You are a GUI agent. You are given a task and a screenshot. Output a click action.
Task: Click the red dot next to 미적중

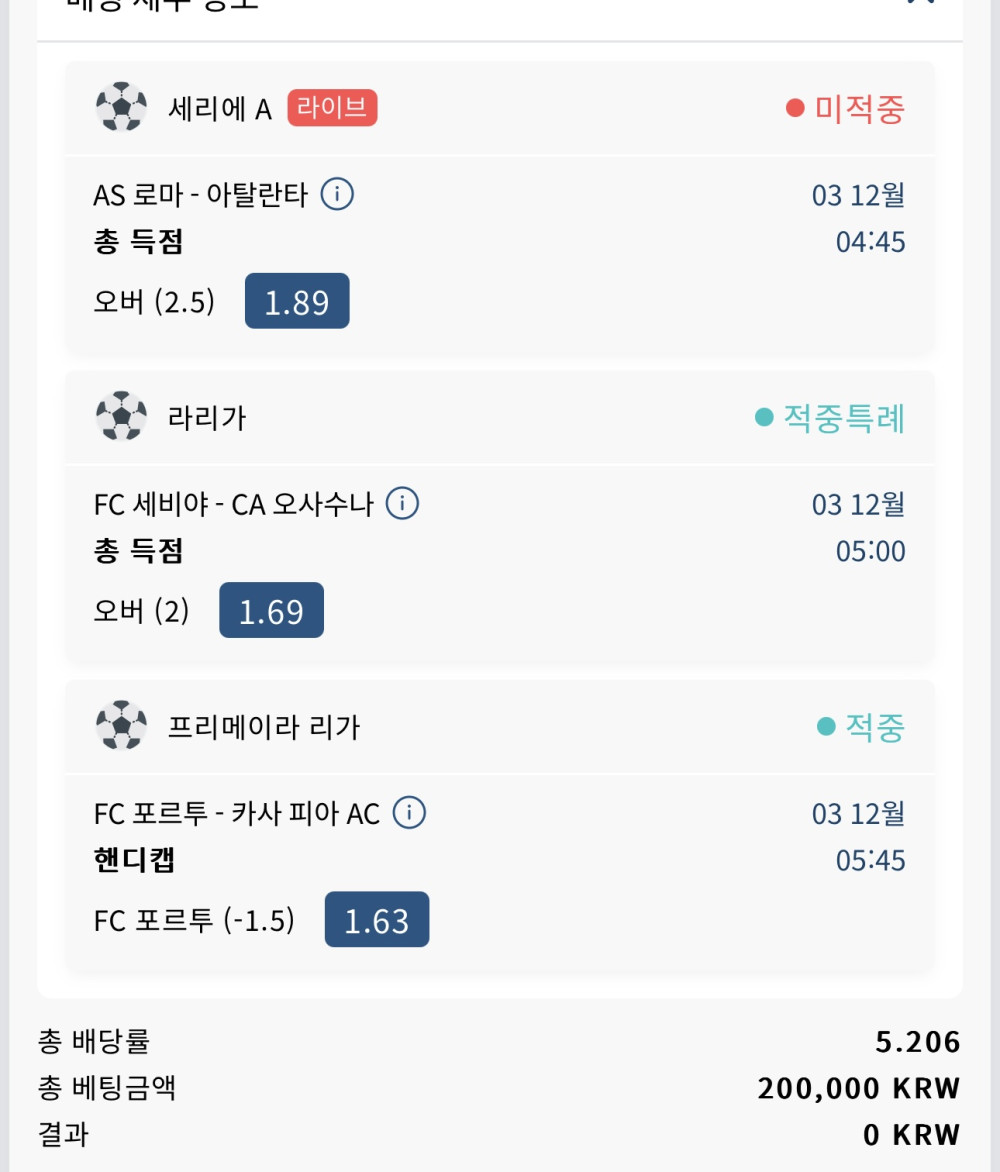click(795, 108)
